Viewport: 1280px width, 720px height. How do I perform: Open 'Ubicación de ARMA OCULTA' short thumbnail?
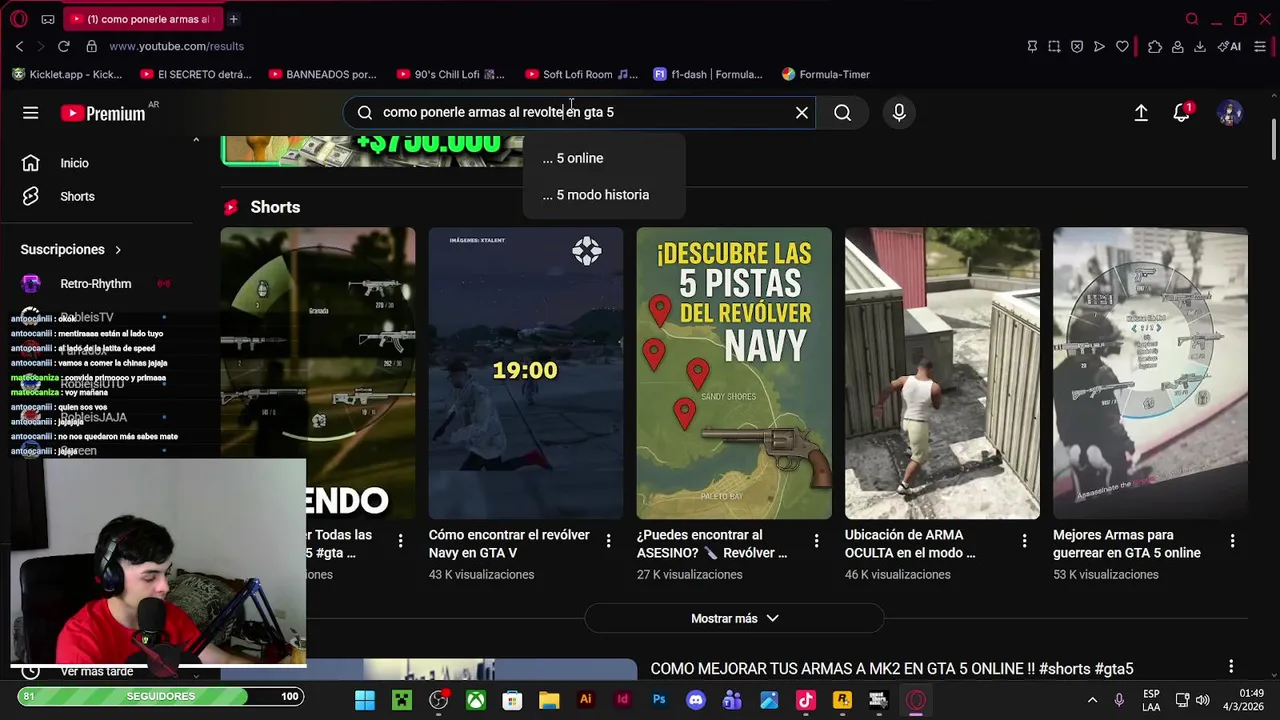coord(941,373)
